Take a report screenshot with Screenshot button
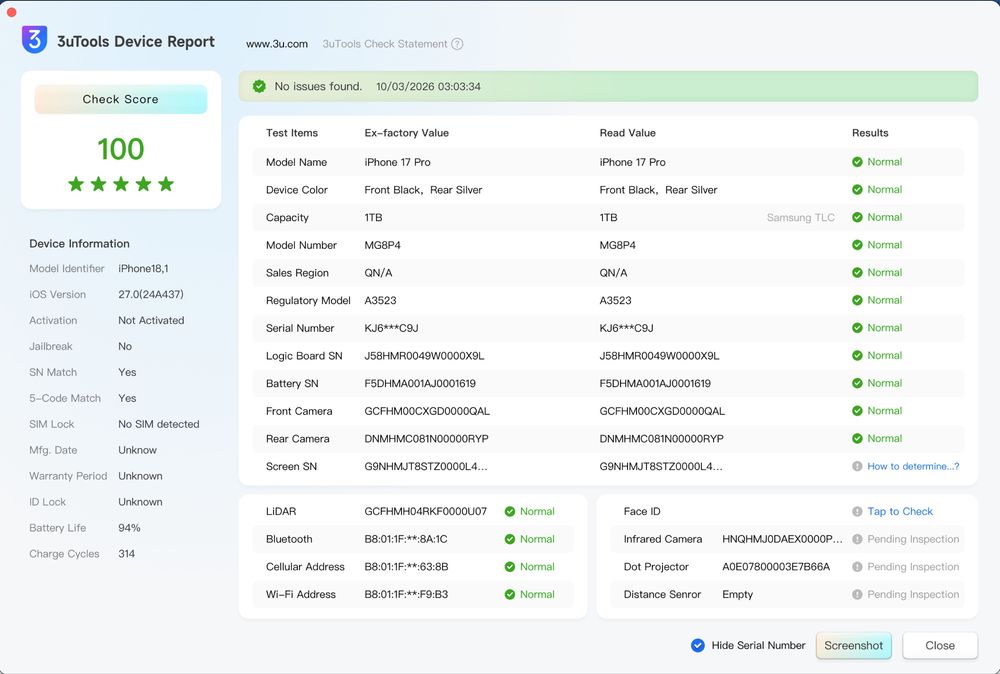 [x=853, y=645]
